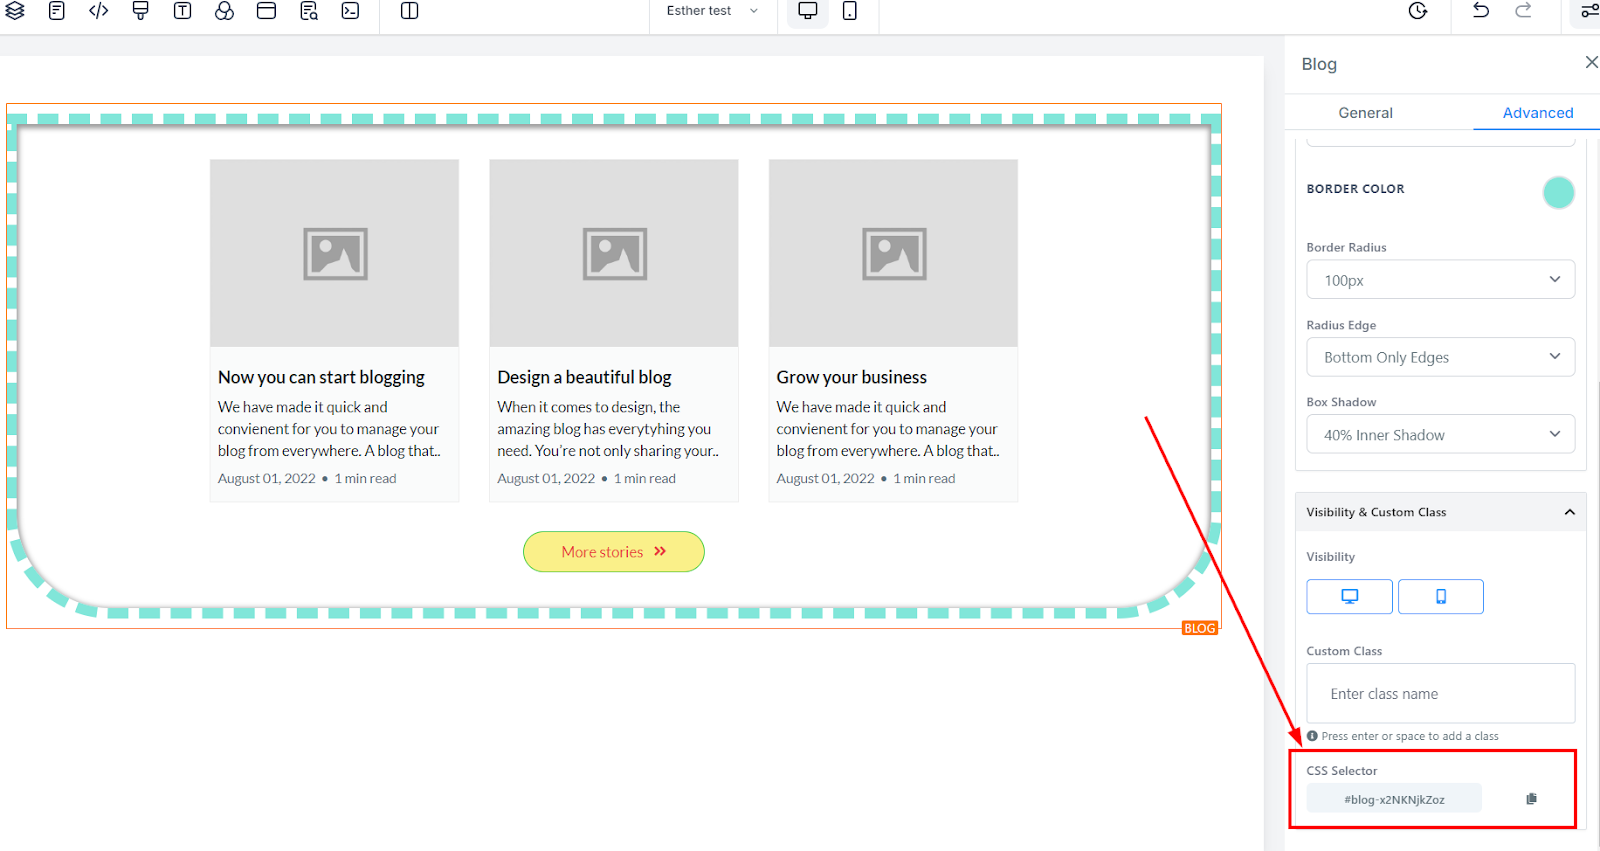The image size is (1600, 851).
Task: Open the Border Color swatch
Action: tap(1558, 192)
